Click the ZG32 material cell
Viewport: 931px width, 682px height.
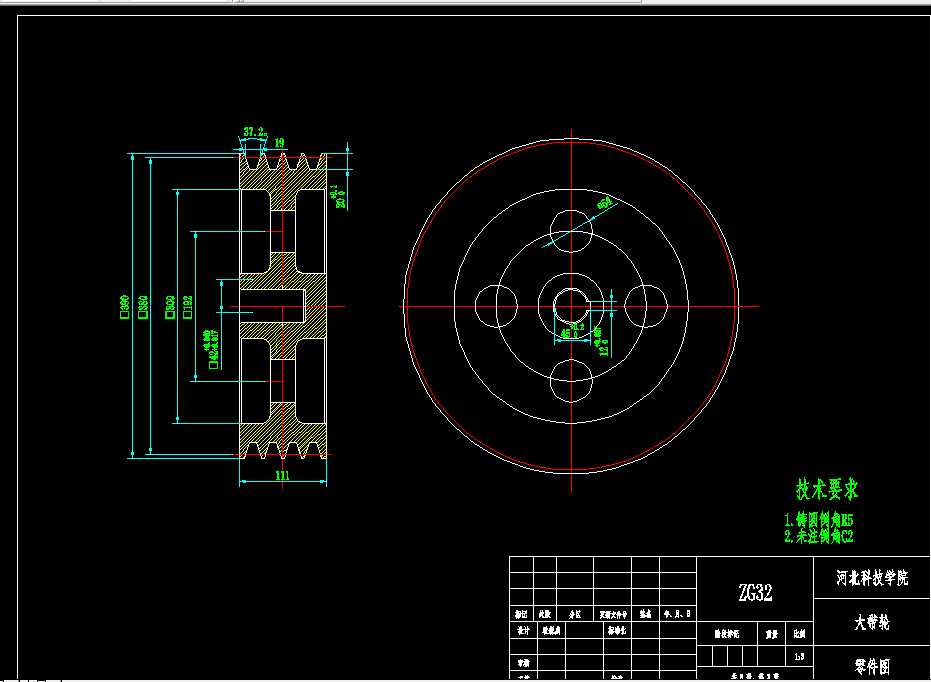[x=755, y=589]
